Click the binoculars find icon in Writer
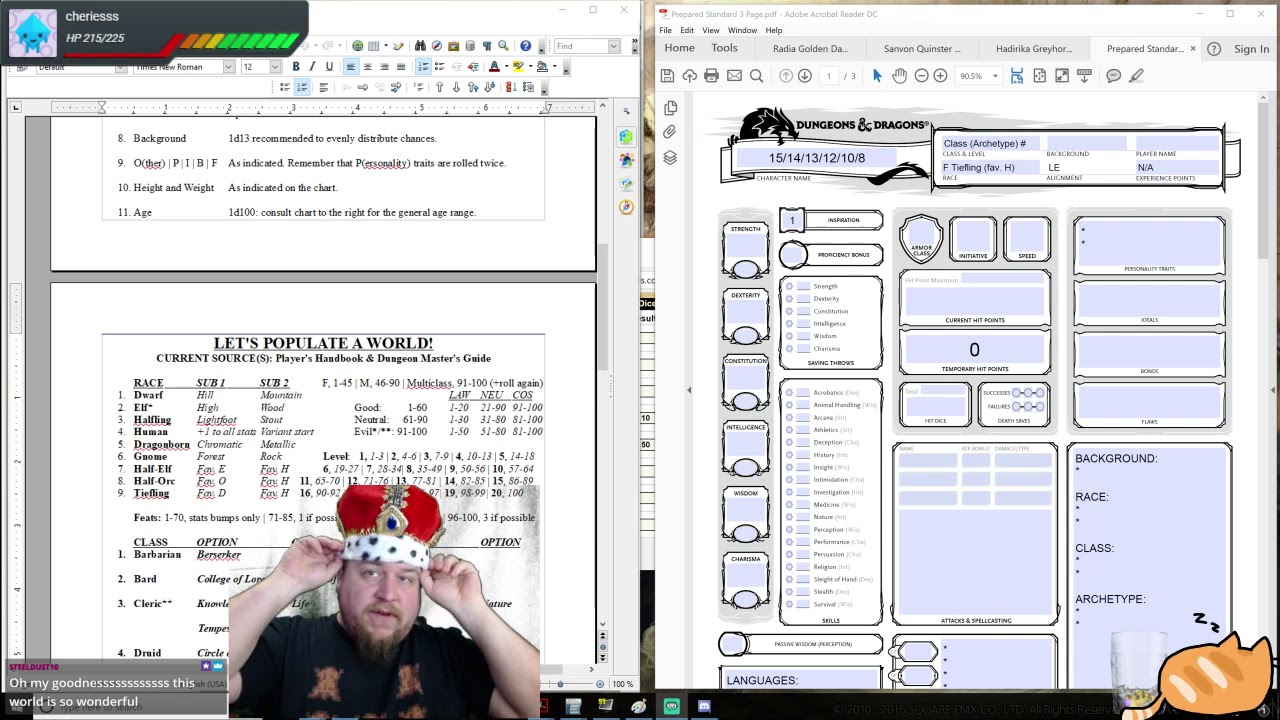This screenshot has height=720, width=1280. click(x=420, y=46)
